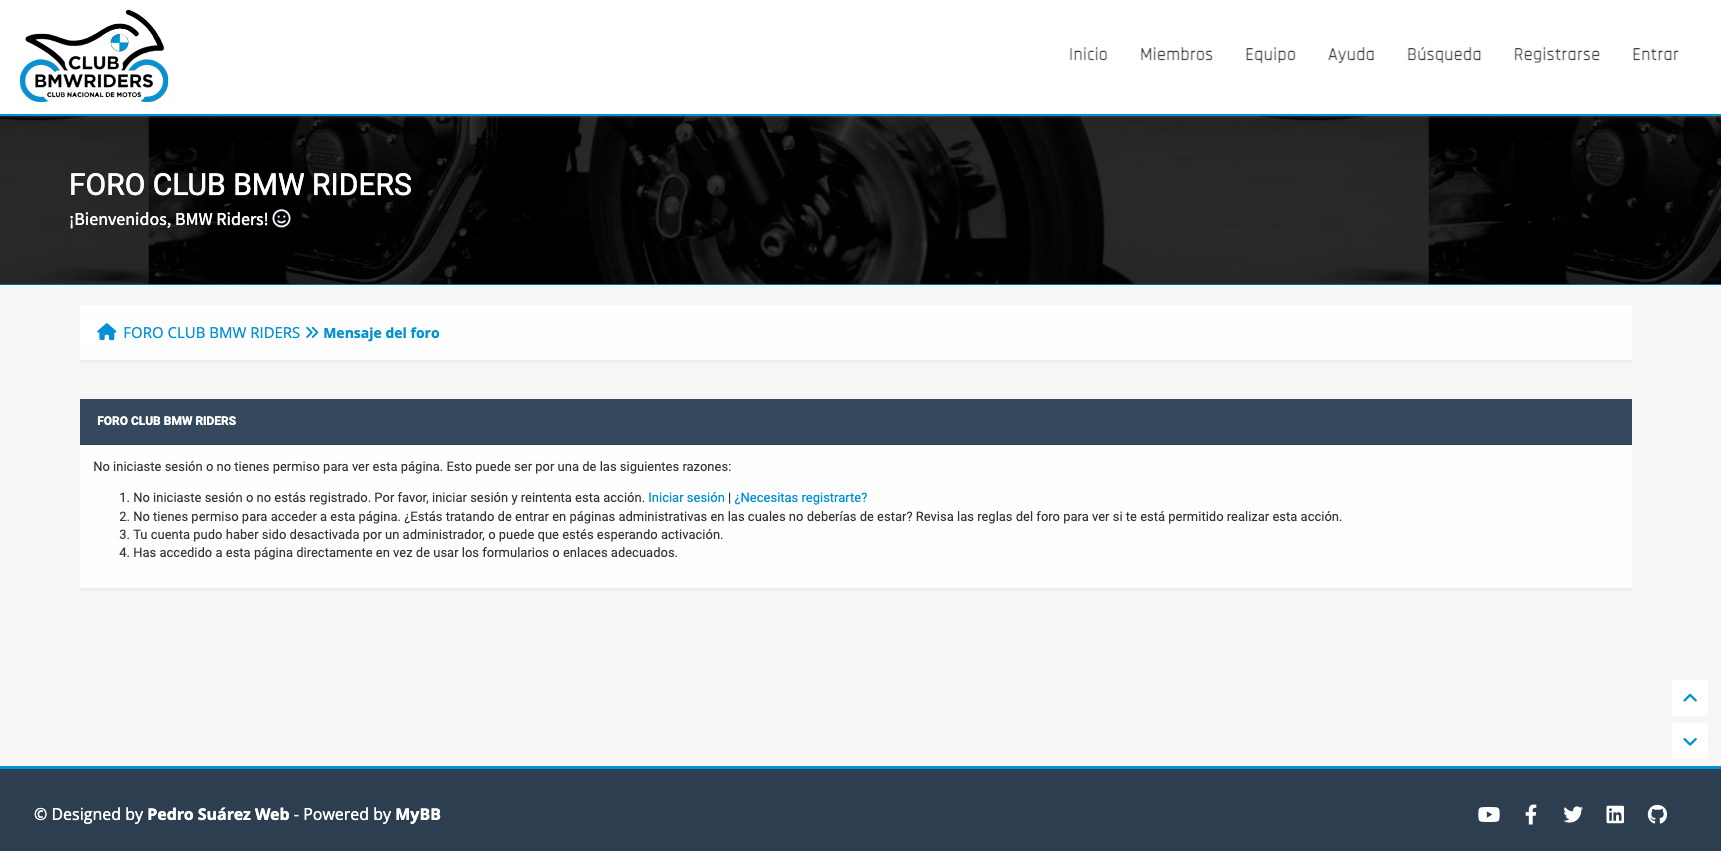Click the line starting 'Tu cuenta pudo haber sido desactivada'
This screenshot has width=1721, height=851.
point(428,535)
